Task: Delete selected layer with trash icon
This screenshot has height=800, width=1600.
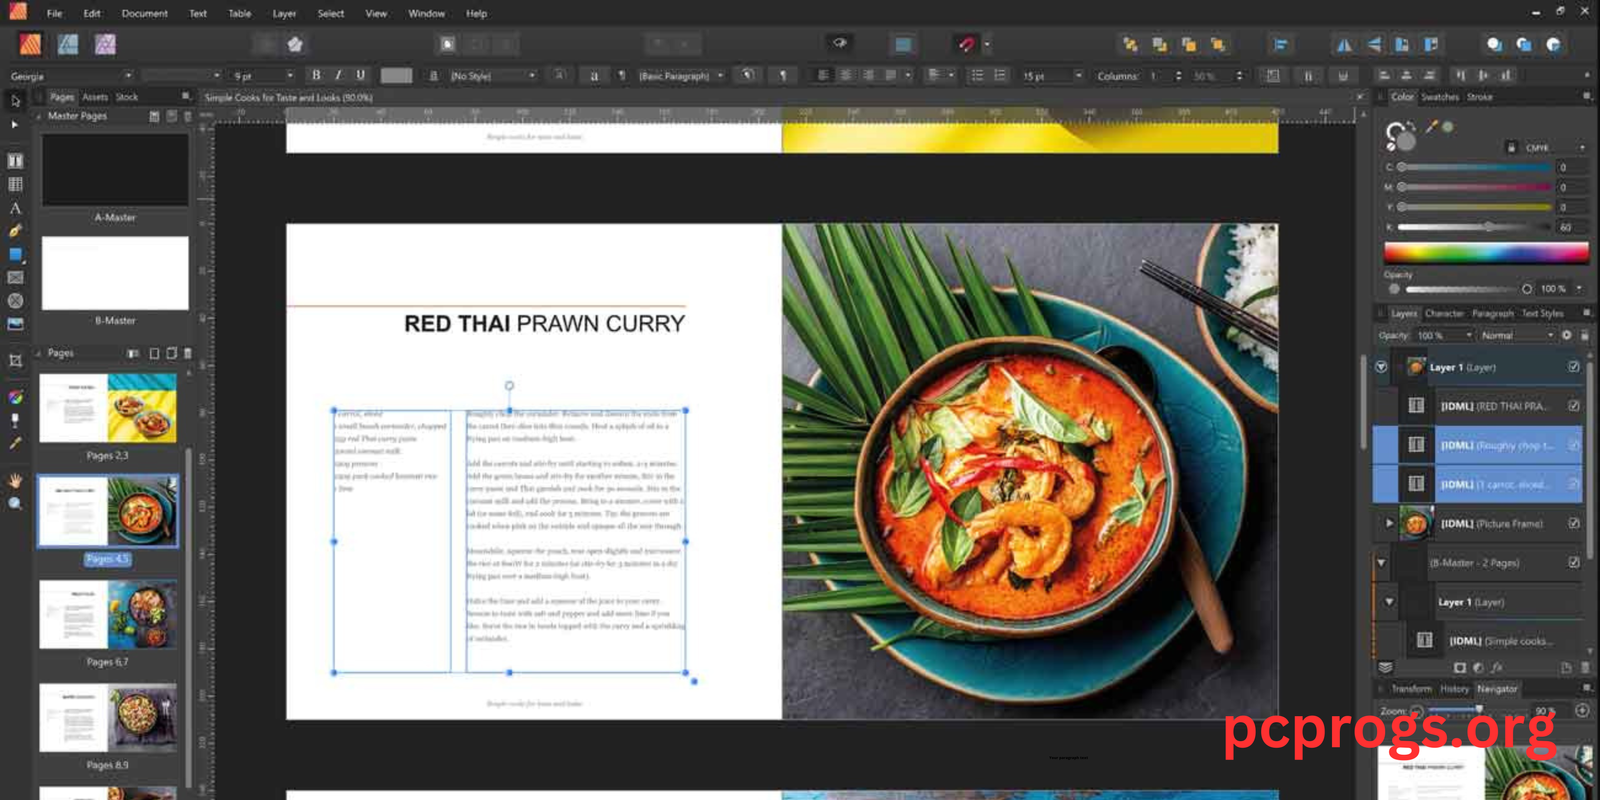Action: click(x=1585, y=667)
